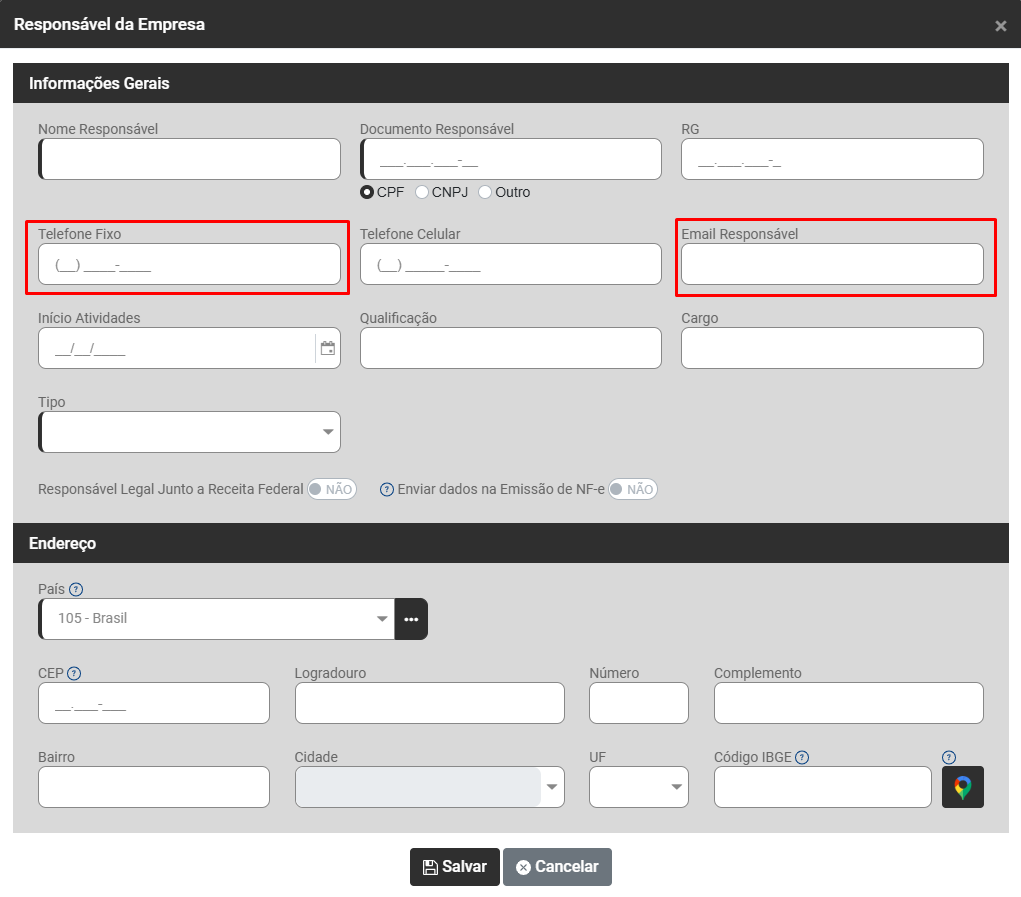Open the UF state dropdown
Viewport: 1021px width, 897px height.
click(639, 787)
